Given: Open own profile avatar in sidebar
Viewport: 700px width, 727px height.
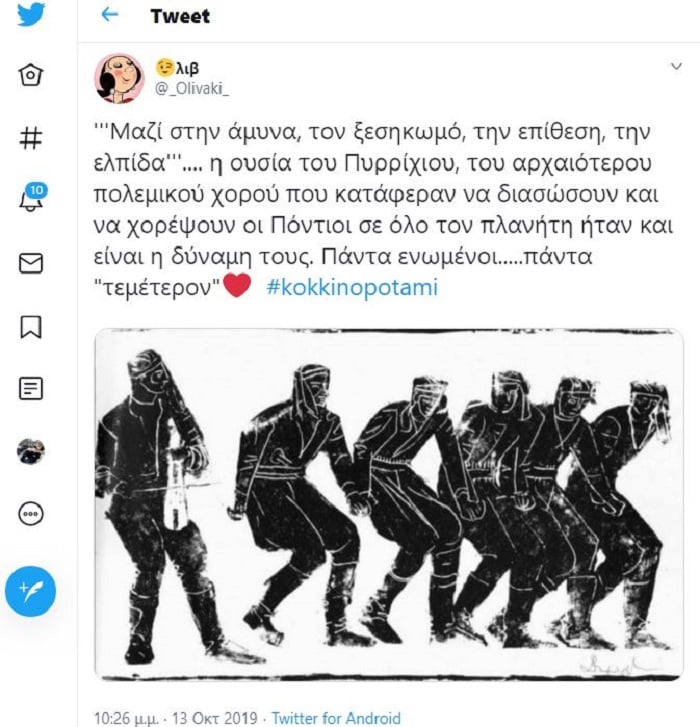Looking at the screenshot, I should (31, 451).
